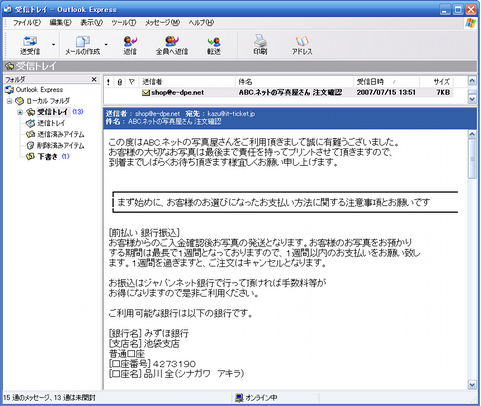Open the 表示(V) menu
Viewport: 481px width, 406px height.
point(91,23)
